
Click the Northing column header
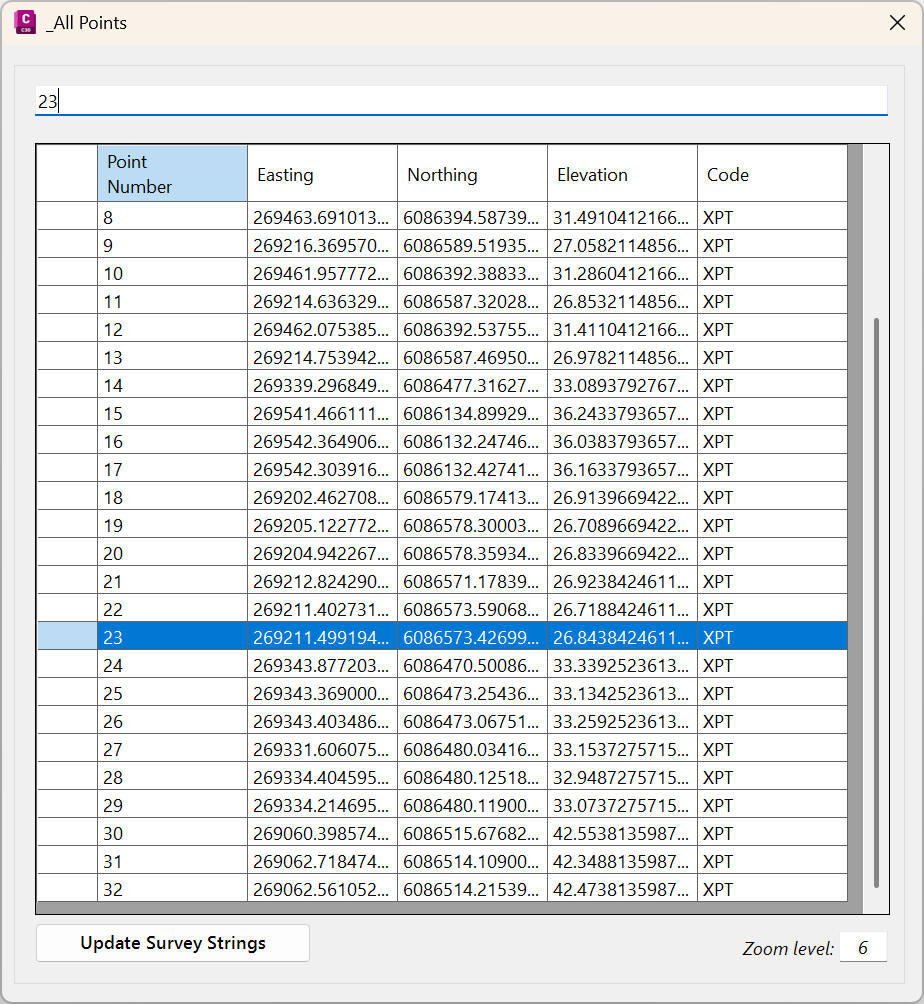tap(472, 174)
